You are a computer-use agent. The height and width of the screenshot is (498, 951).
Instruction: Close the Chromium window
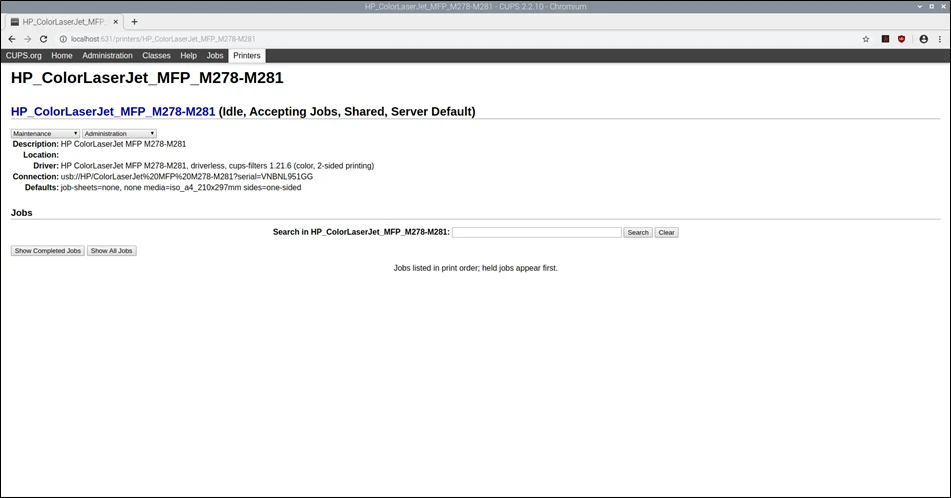tap(944, 6)
